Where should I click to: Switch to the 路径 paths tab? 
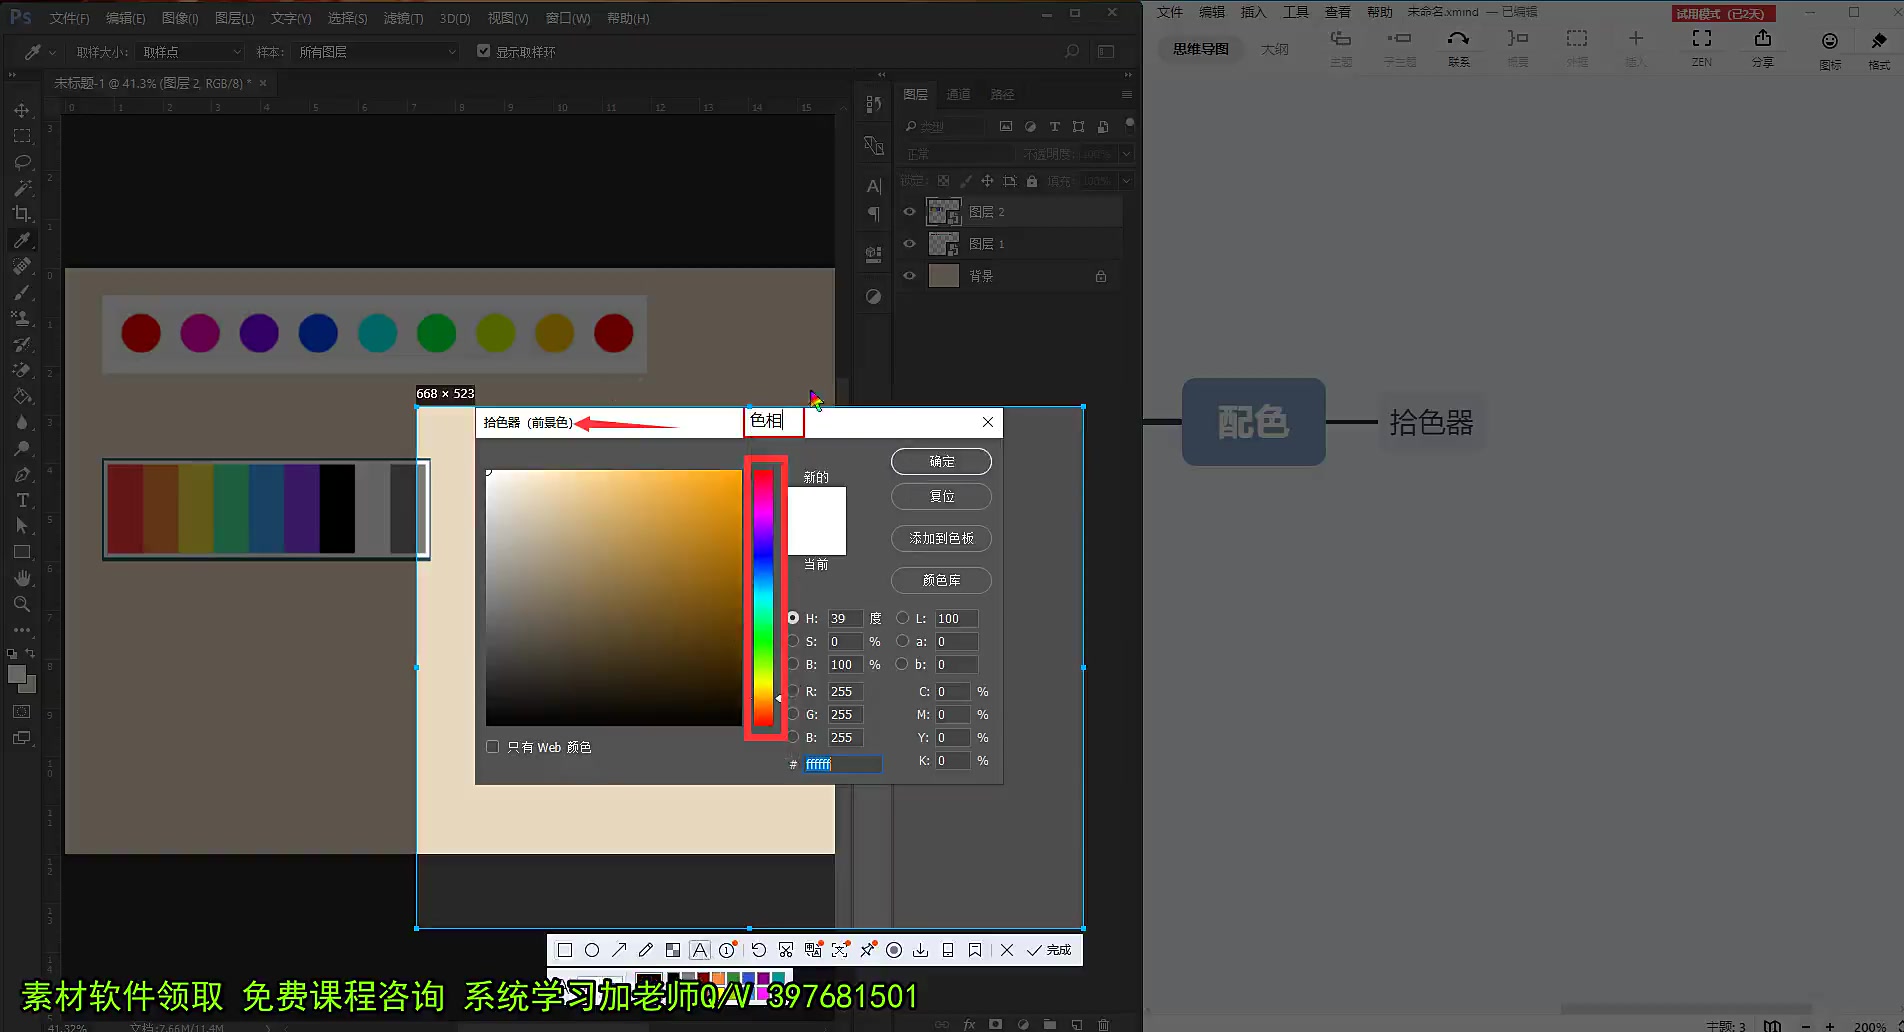click(x=1002, y=94)
